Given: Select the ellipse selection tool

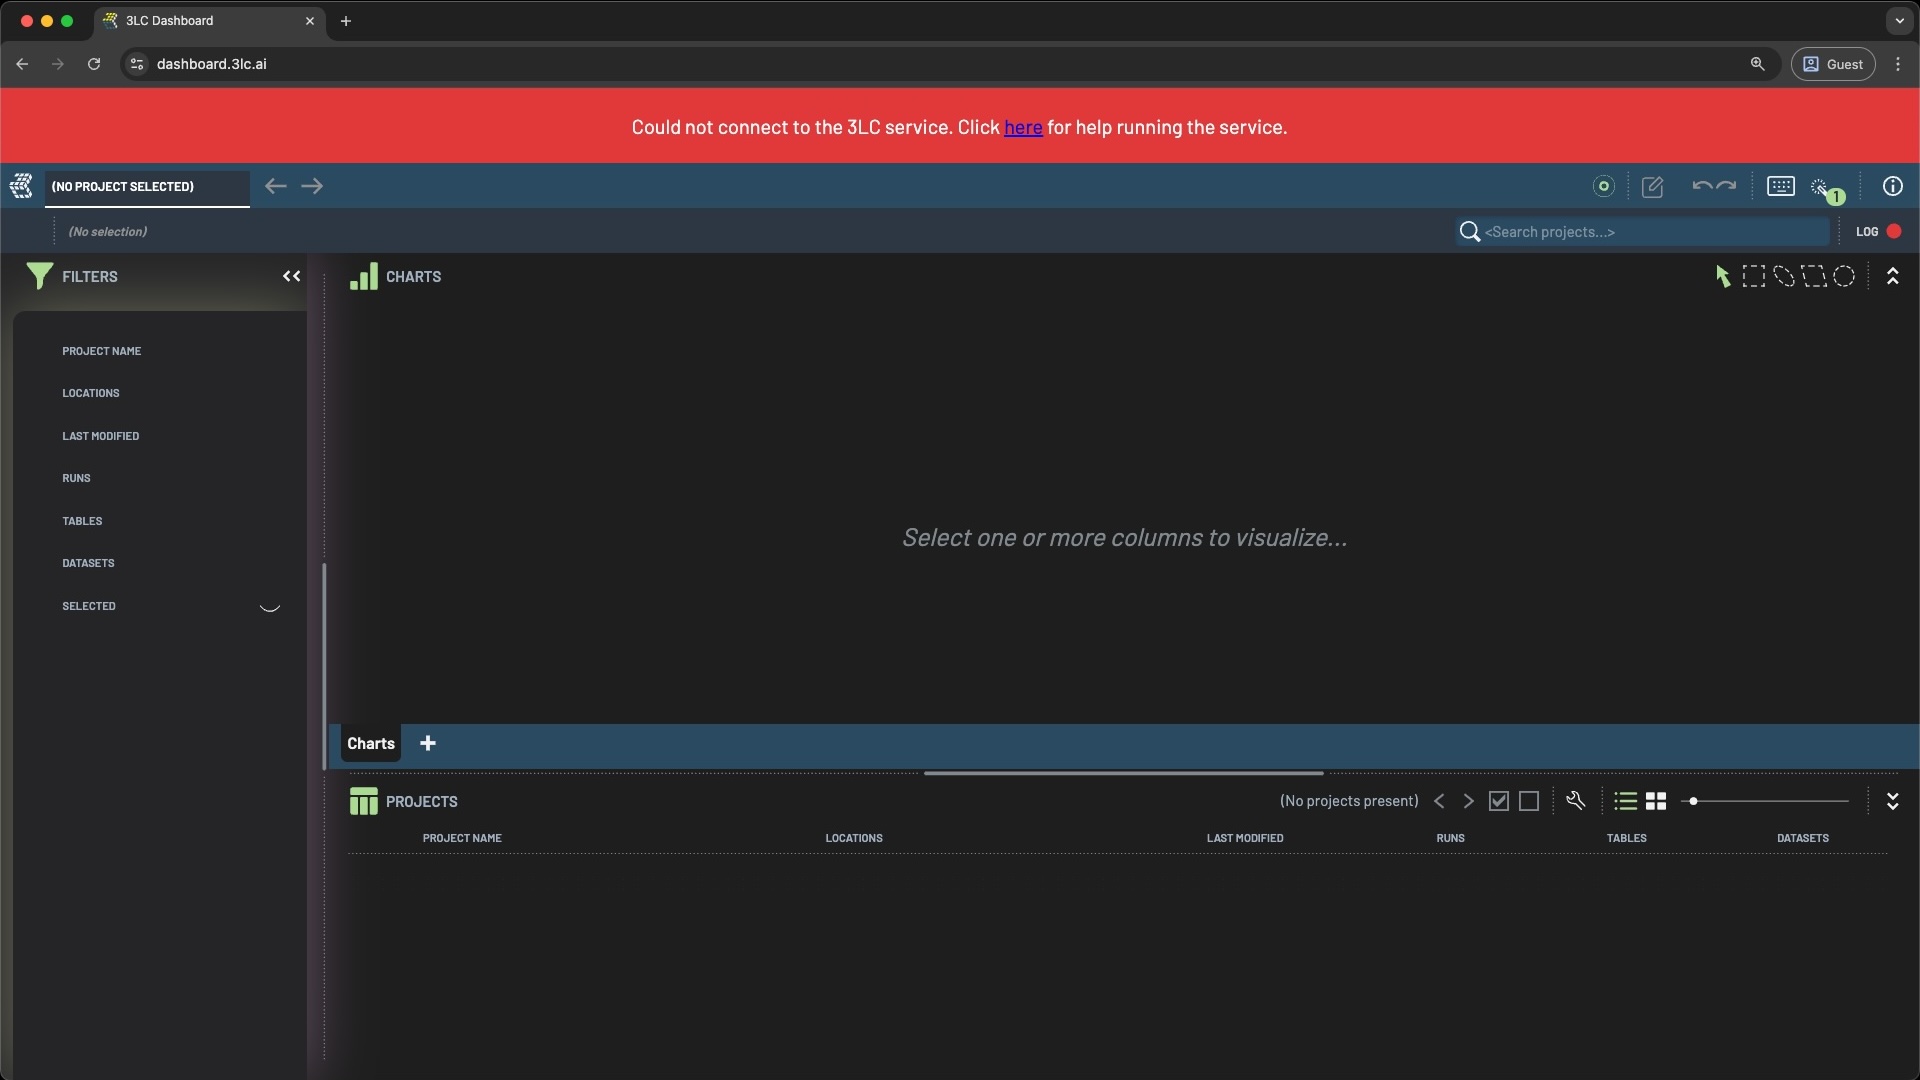Looking at the screenshot, I should click(x=1843, y=276).
